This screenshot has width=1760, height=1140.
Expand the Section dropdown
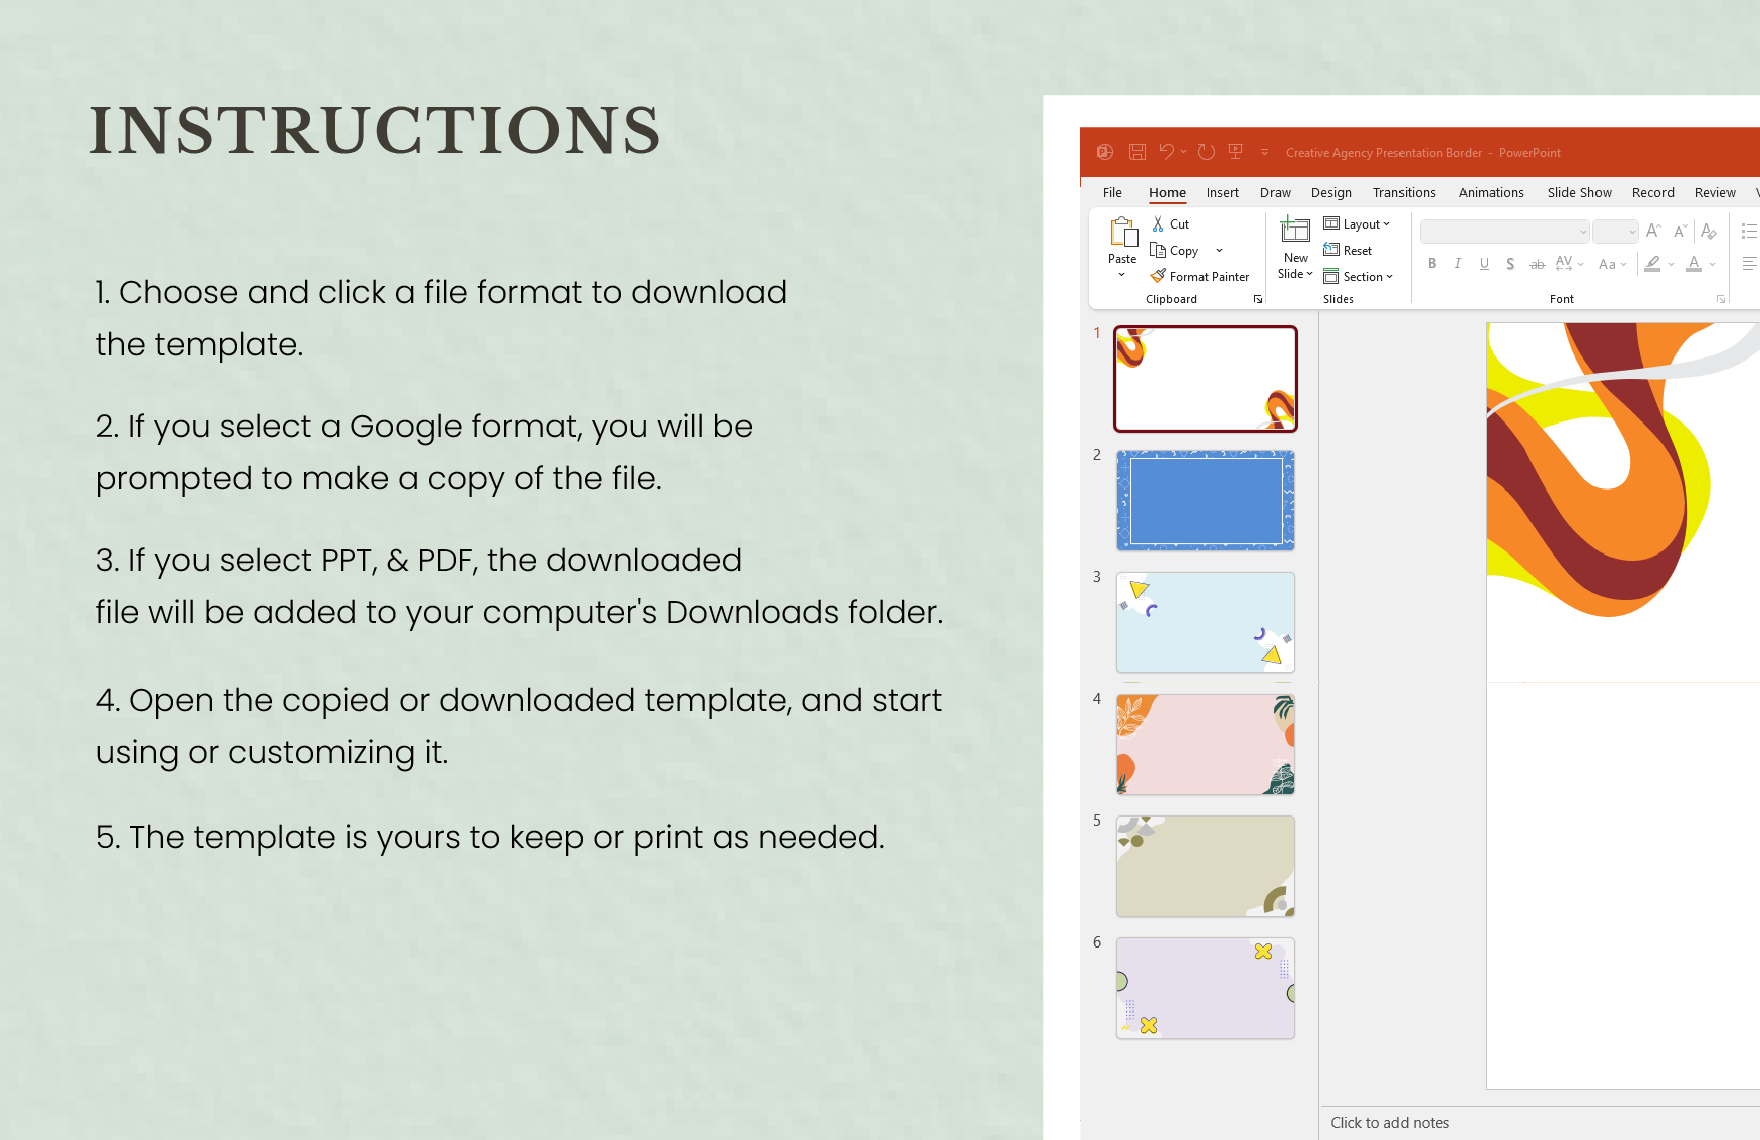point(1358,277)
